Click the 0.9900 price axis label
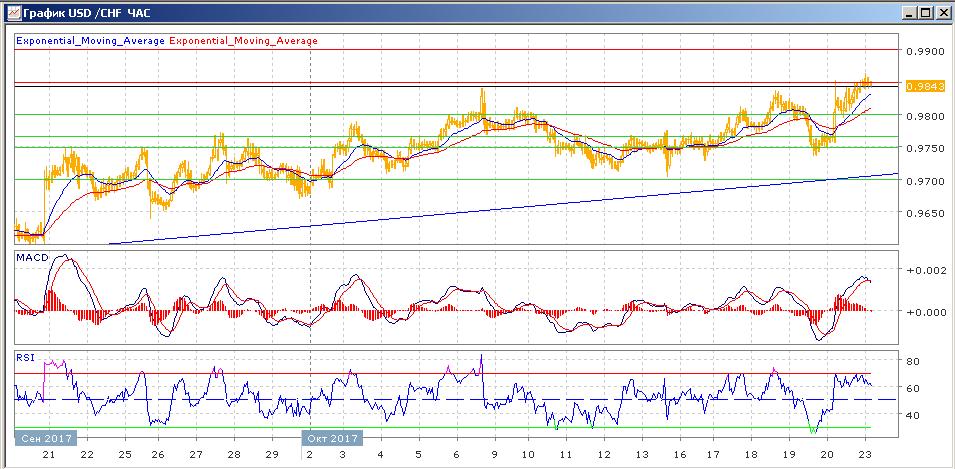955x469 pixels. (x=924, y=51)
